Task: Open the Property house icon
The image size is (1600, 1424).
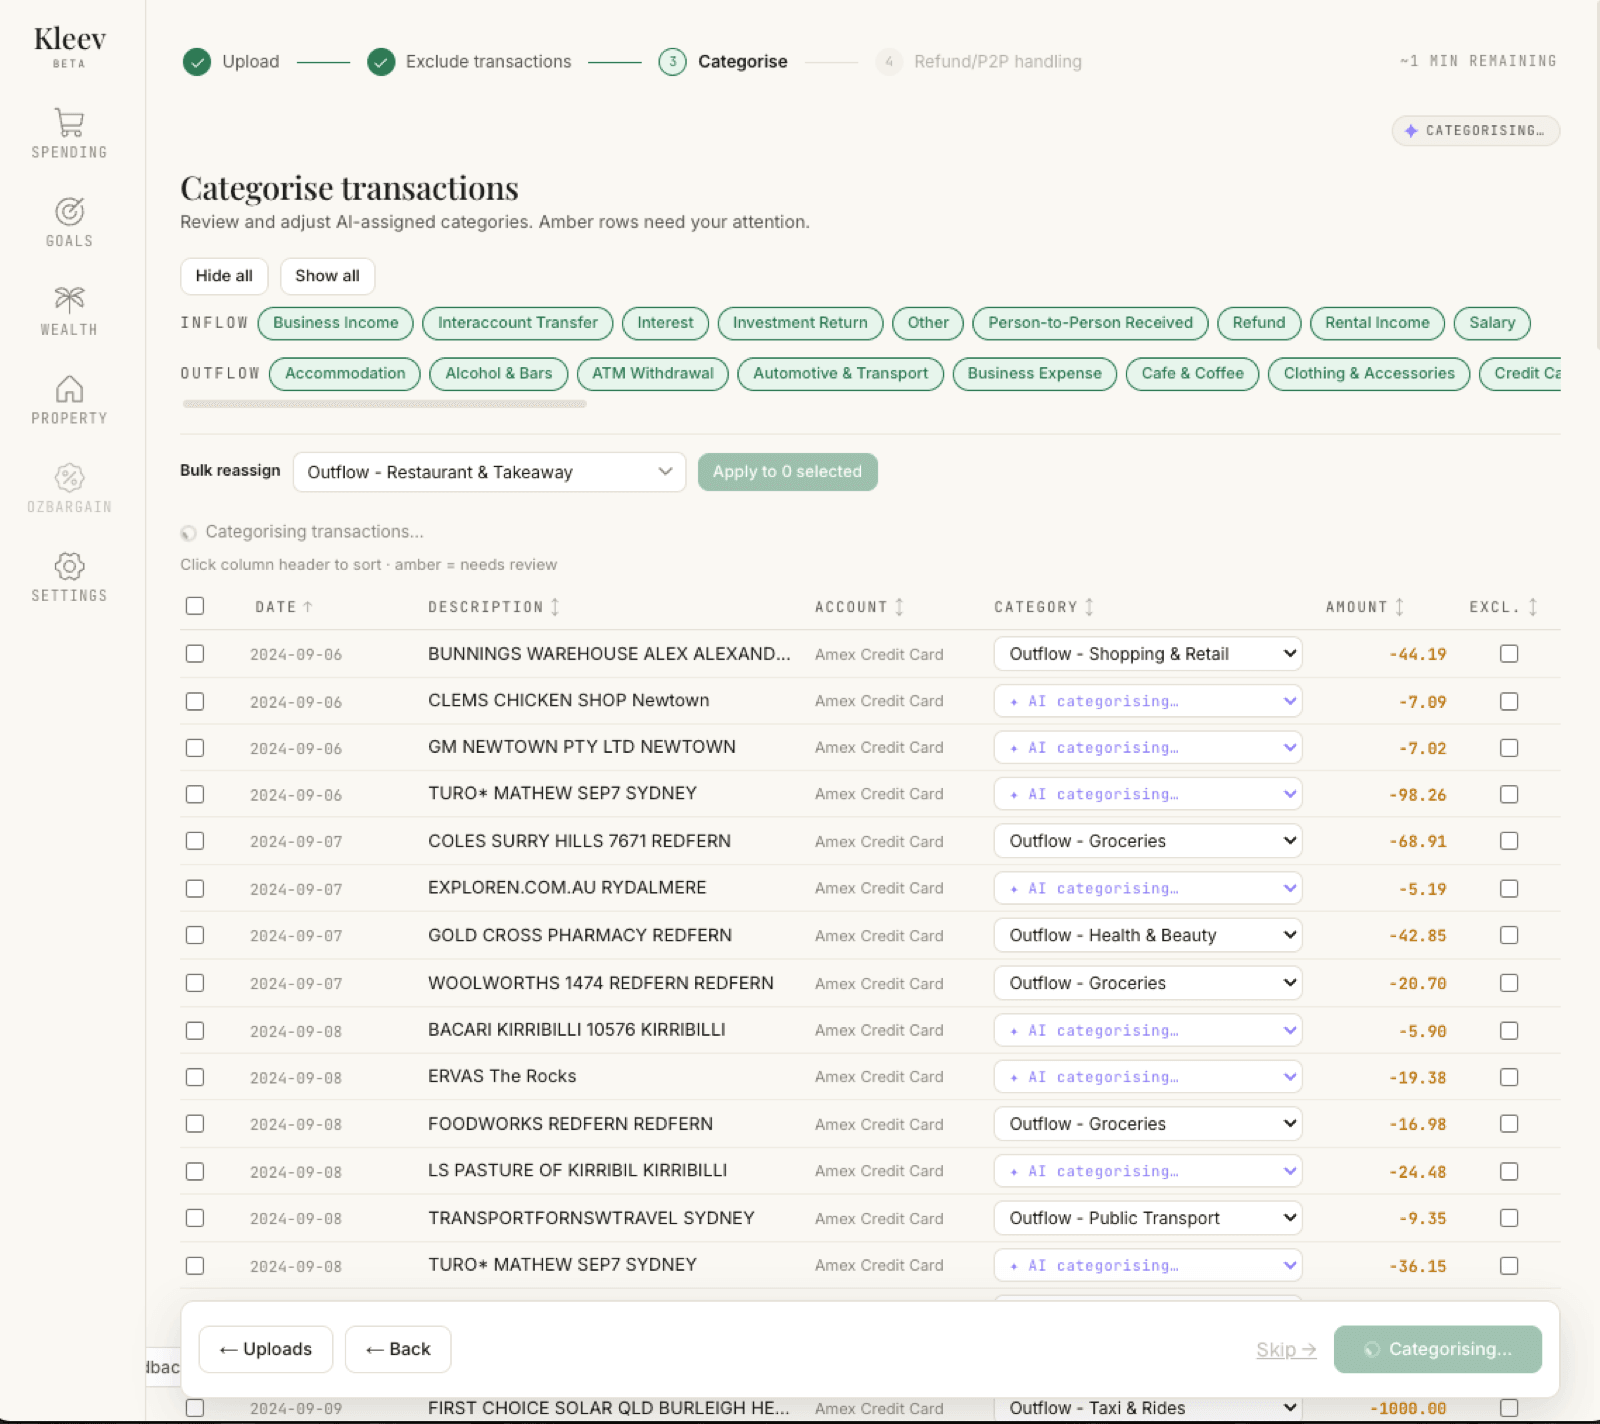Action: point(69,388)
